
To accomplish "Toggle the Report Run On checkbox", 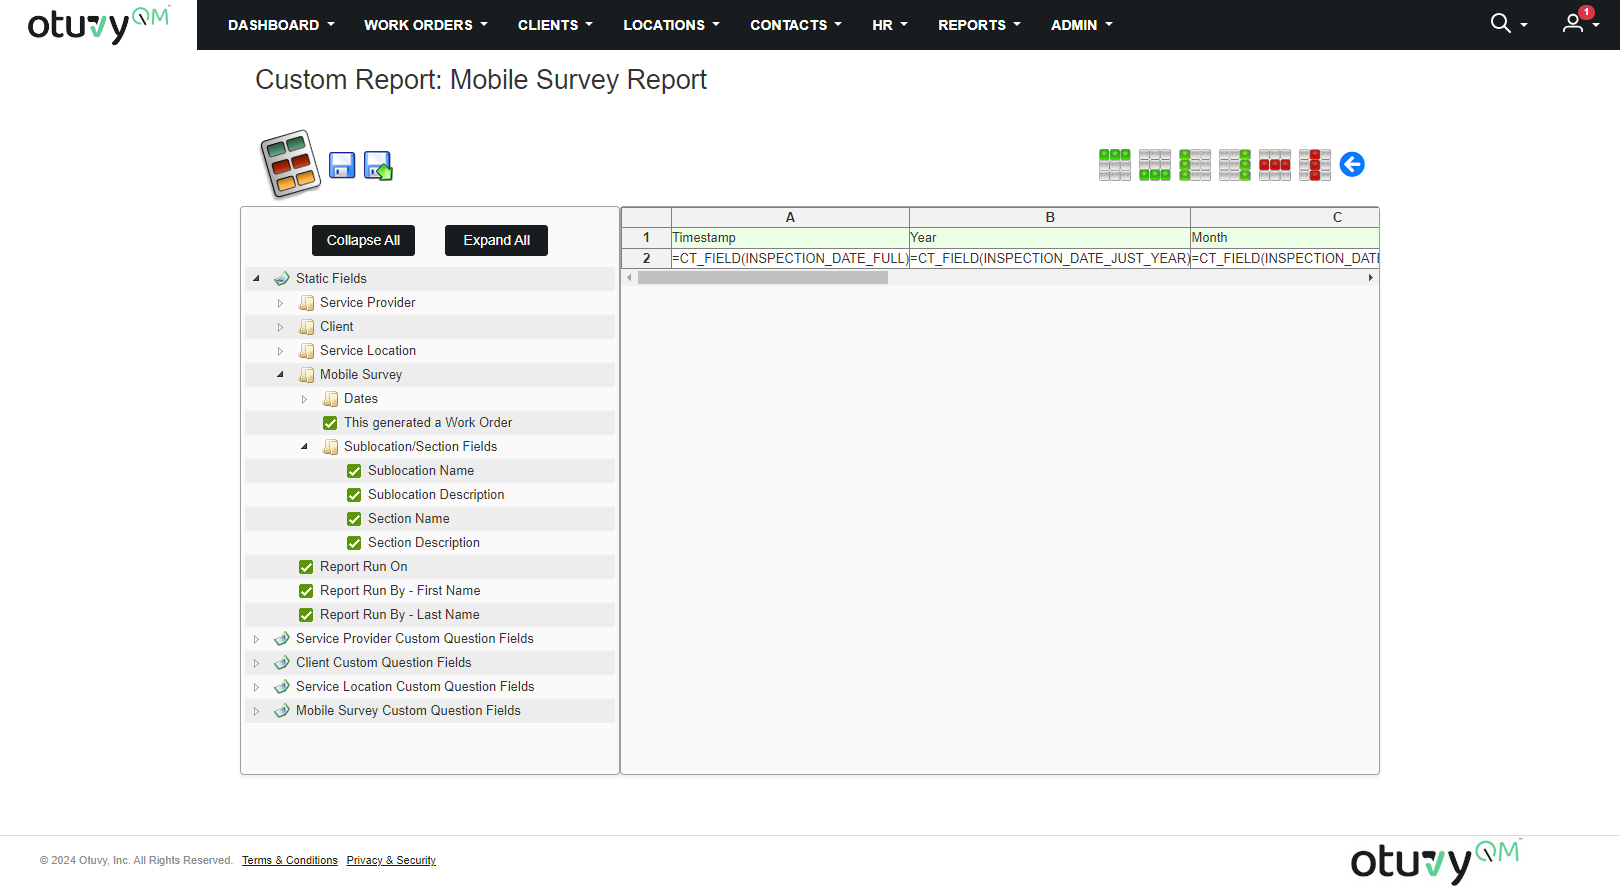I will coord(306,567).
